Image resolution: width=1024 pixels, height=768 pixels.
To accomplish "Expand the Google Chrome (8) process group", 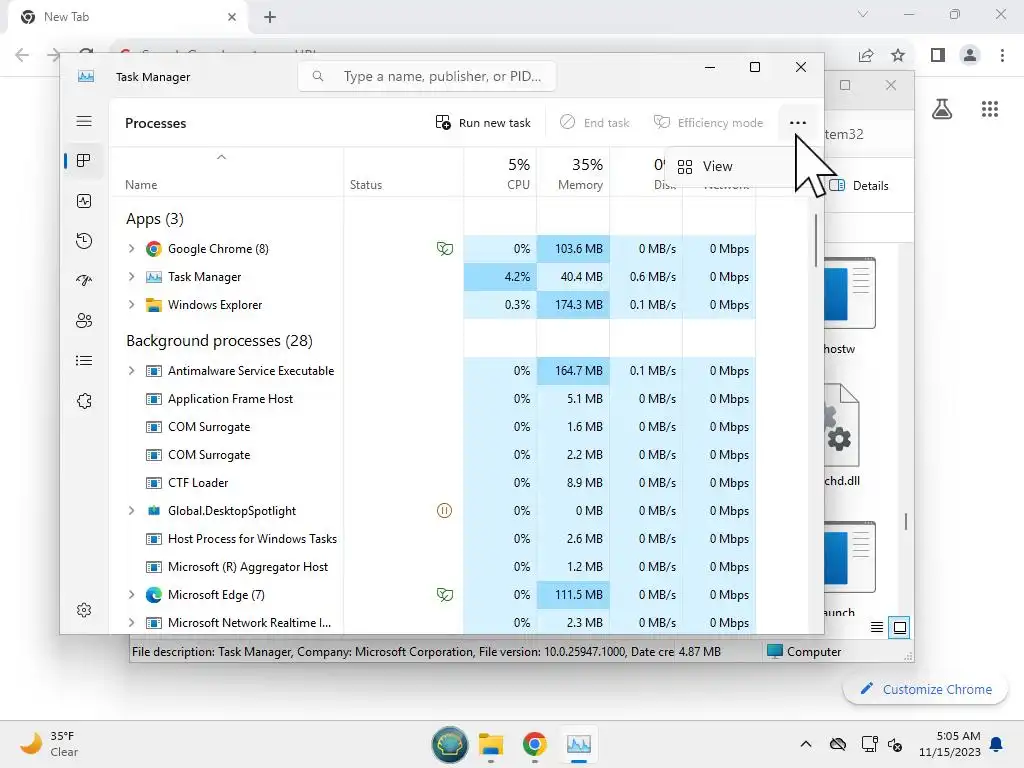I will 131,249.
